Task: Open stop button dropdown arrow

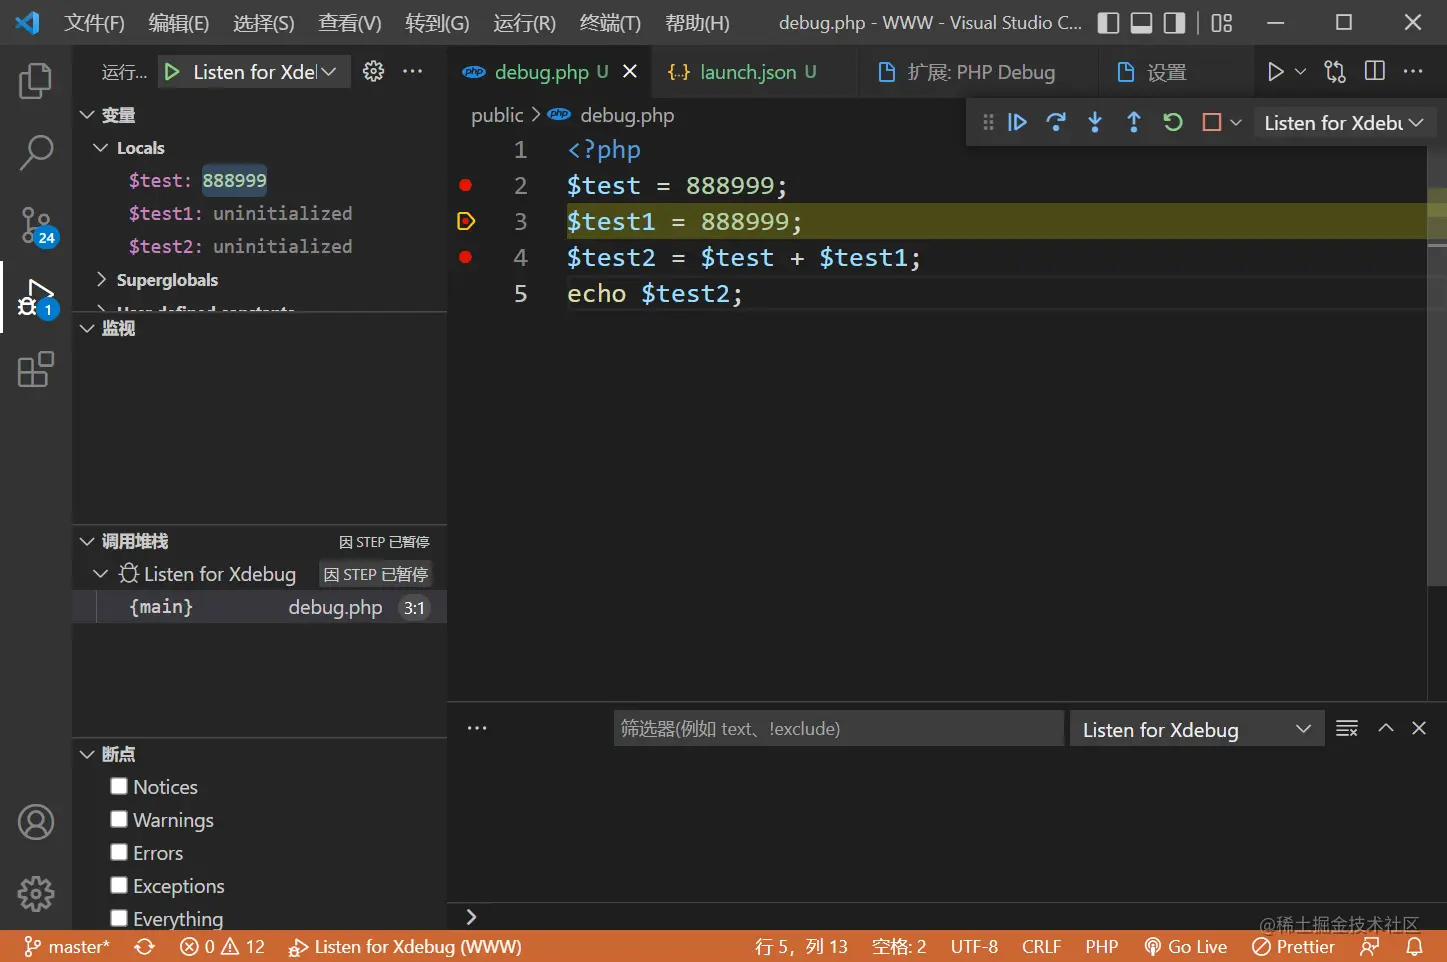Action: [x=1236, y=122]
